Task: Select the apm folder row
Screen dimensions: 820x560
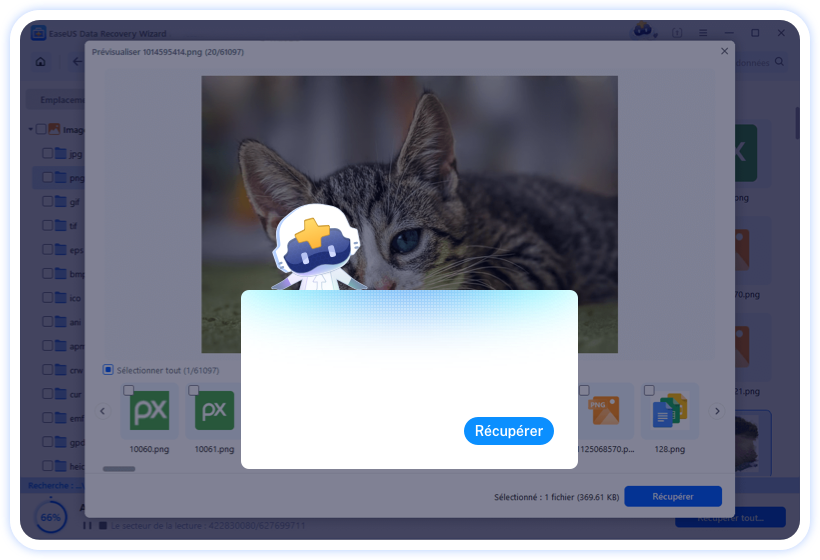Action: click(x=58, y=346)
